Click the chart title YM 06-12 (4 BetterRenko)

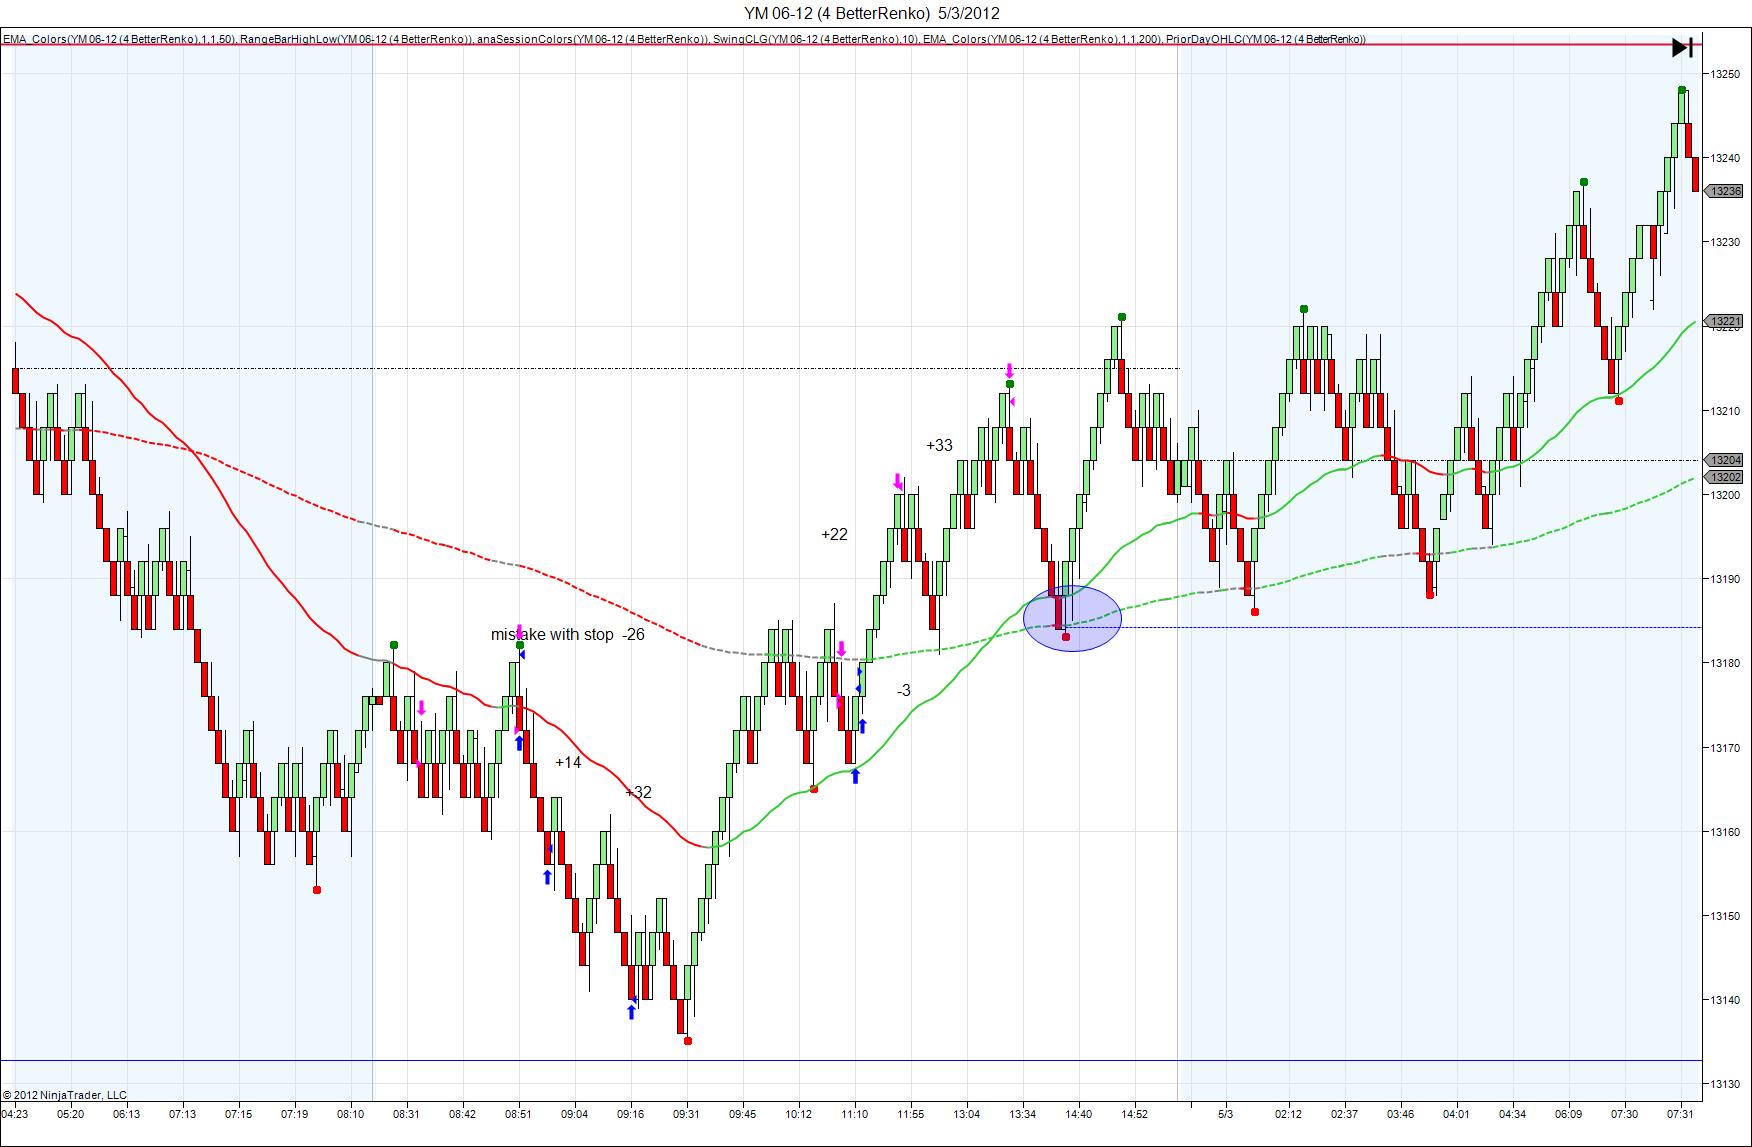click(x=837, y=13)
